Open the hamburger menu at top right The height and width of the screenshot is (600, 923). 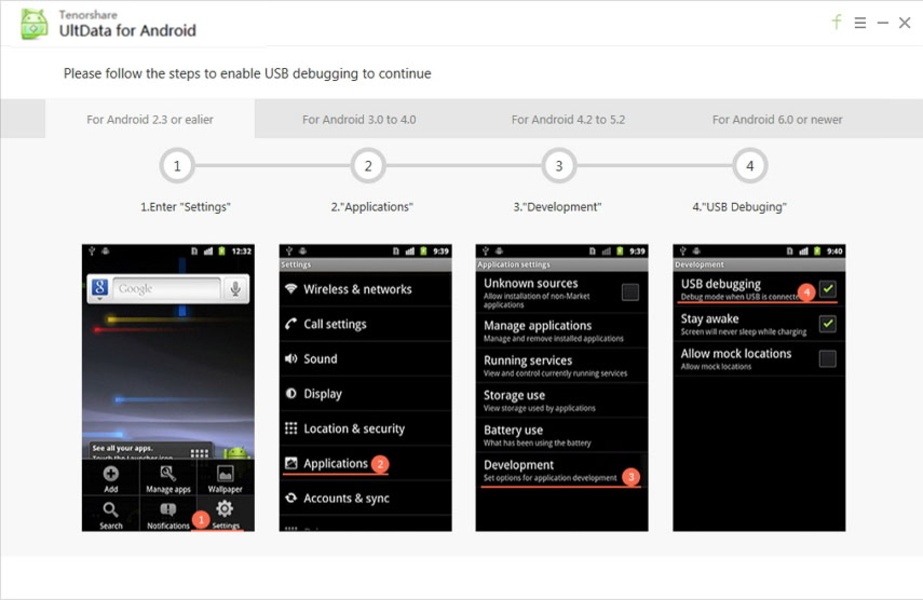point(860,21)
